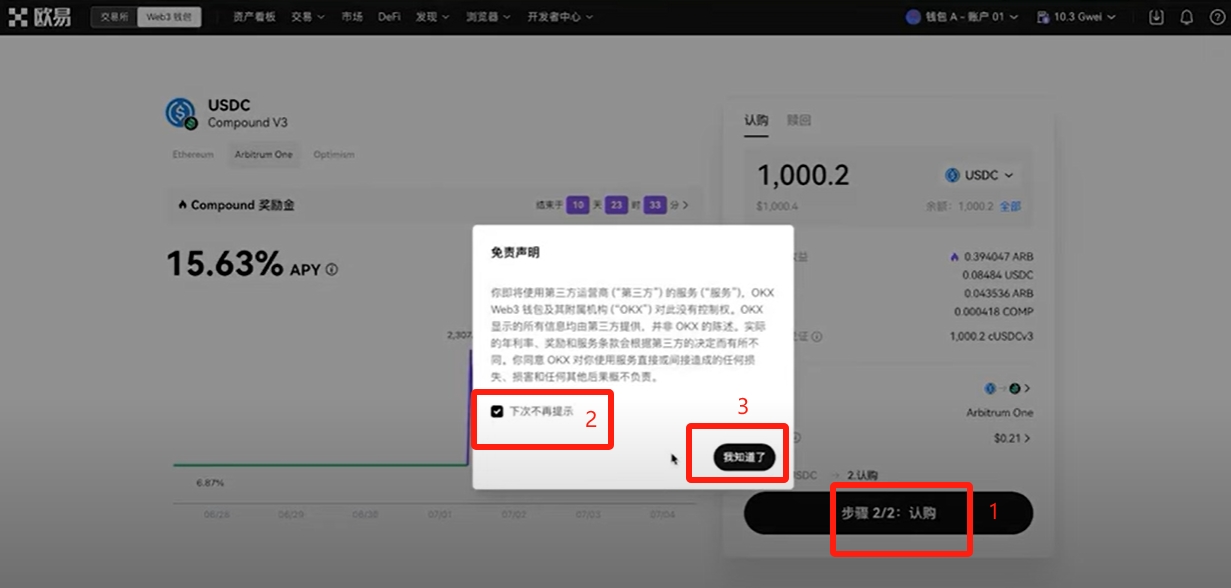Expand the 发现 dropdown menu

click(432, 17)
